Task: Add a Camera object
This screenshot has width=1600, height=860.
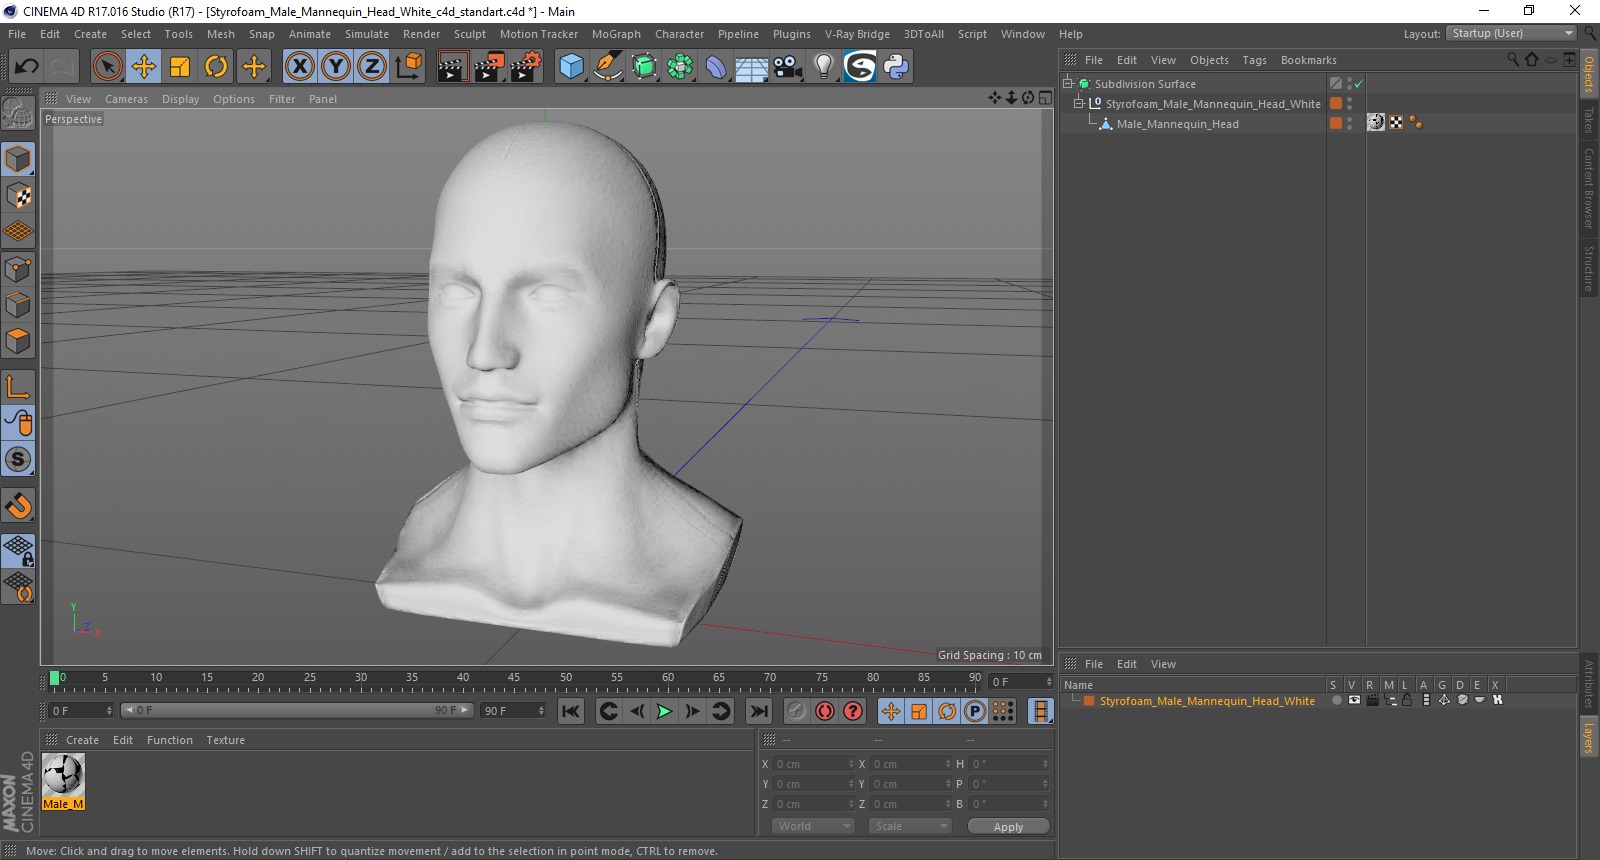Action: (788, 66)
